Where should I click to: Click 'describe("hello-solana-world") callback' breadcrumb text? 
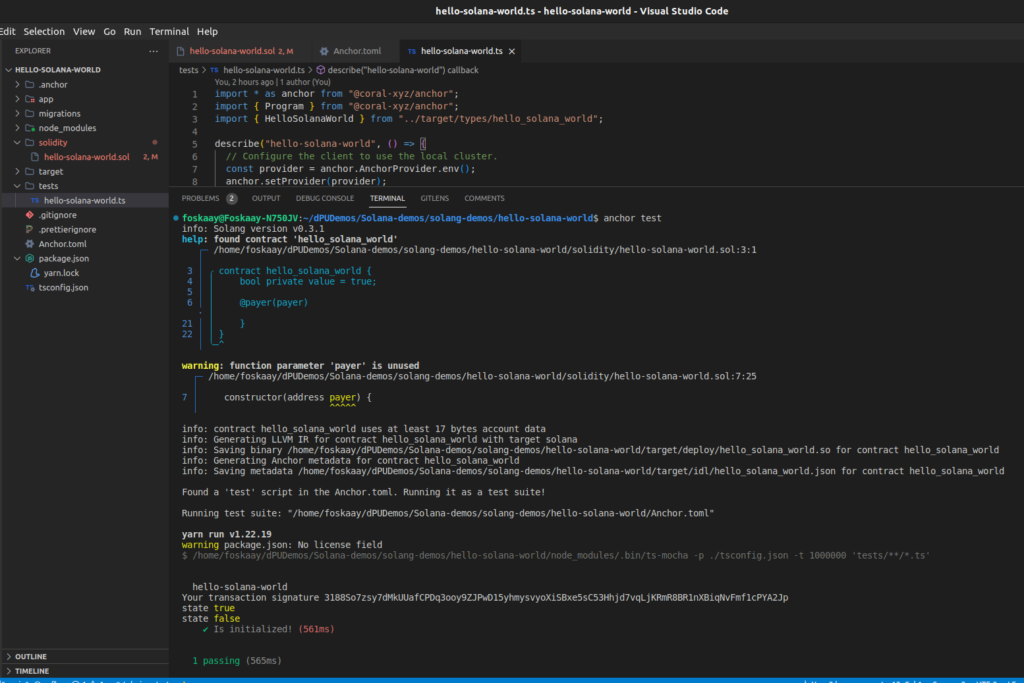[403, 70]
